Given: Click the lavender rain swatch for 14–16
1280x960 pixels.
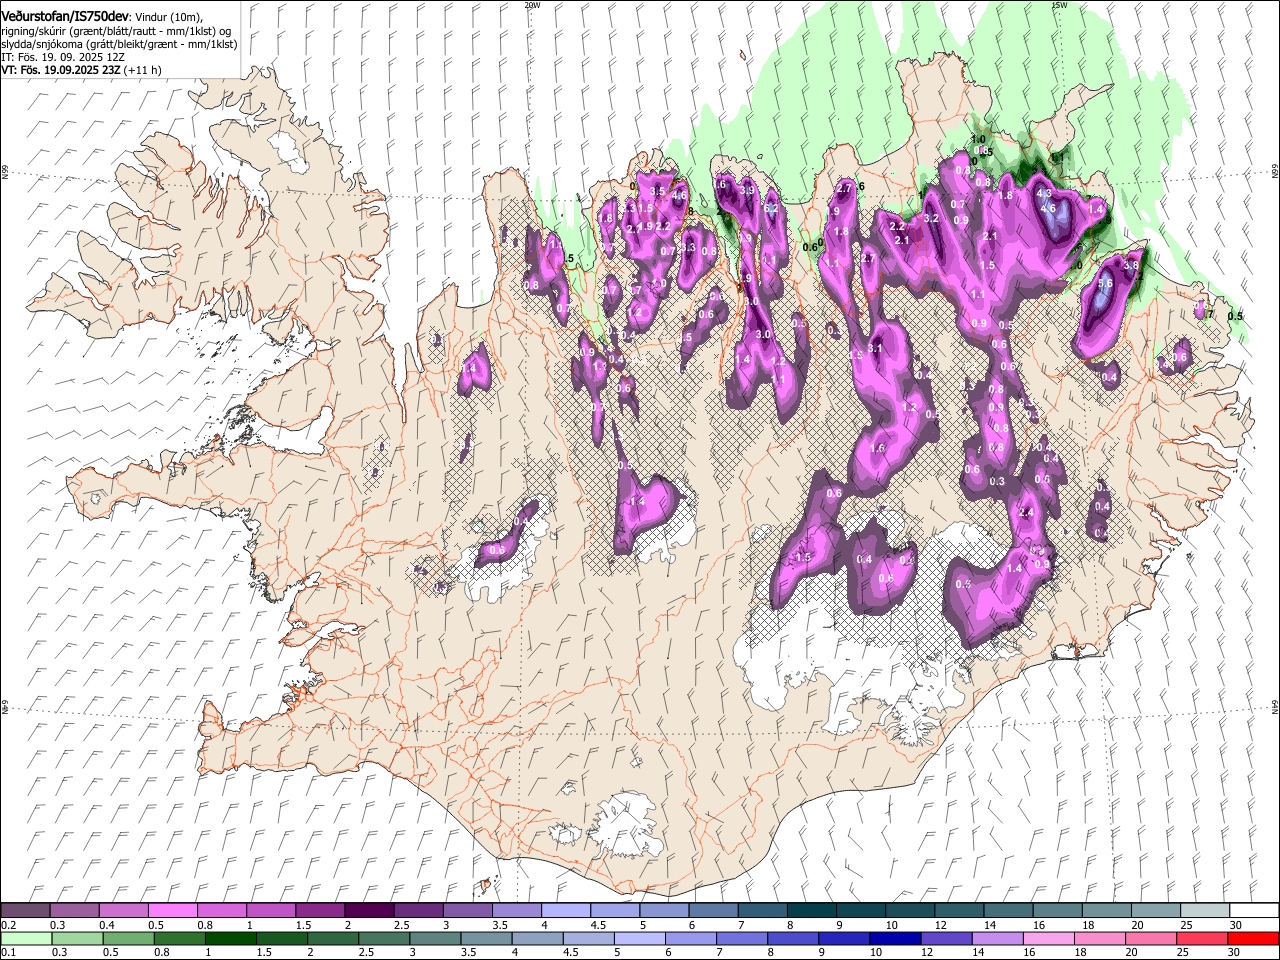Looking at the screenshot, I should 998,938.
